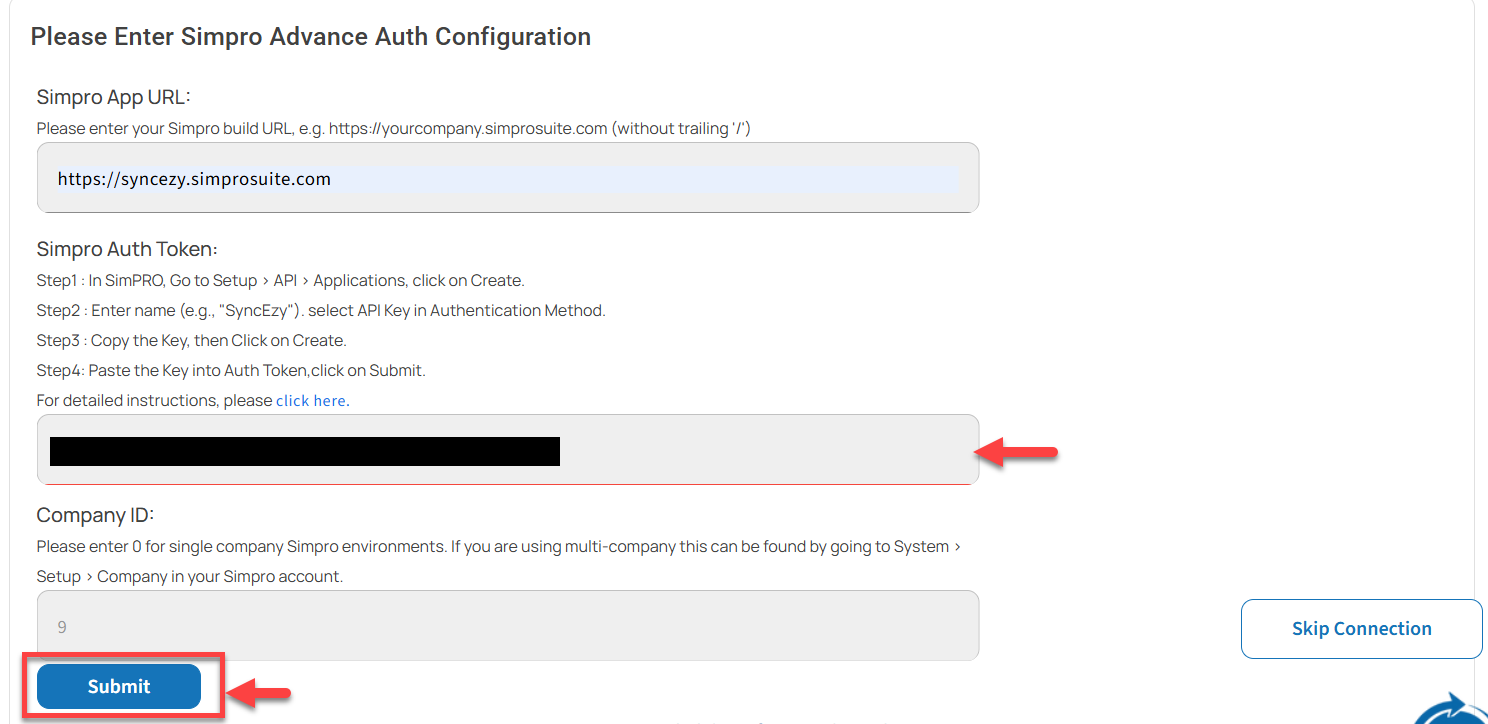Click the Step2 API Key instruction text
This screenshot has width=1488, height=724.
[322, 310]
